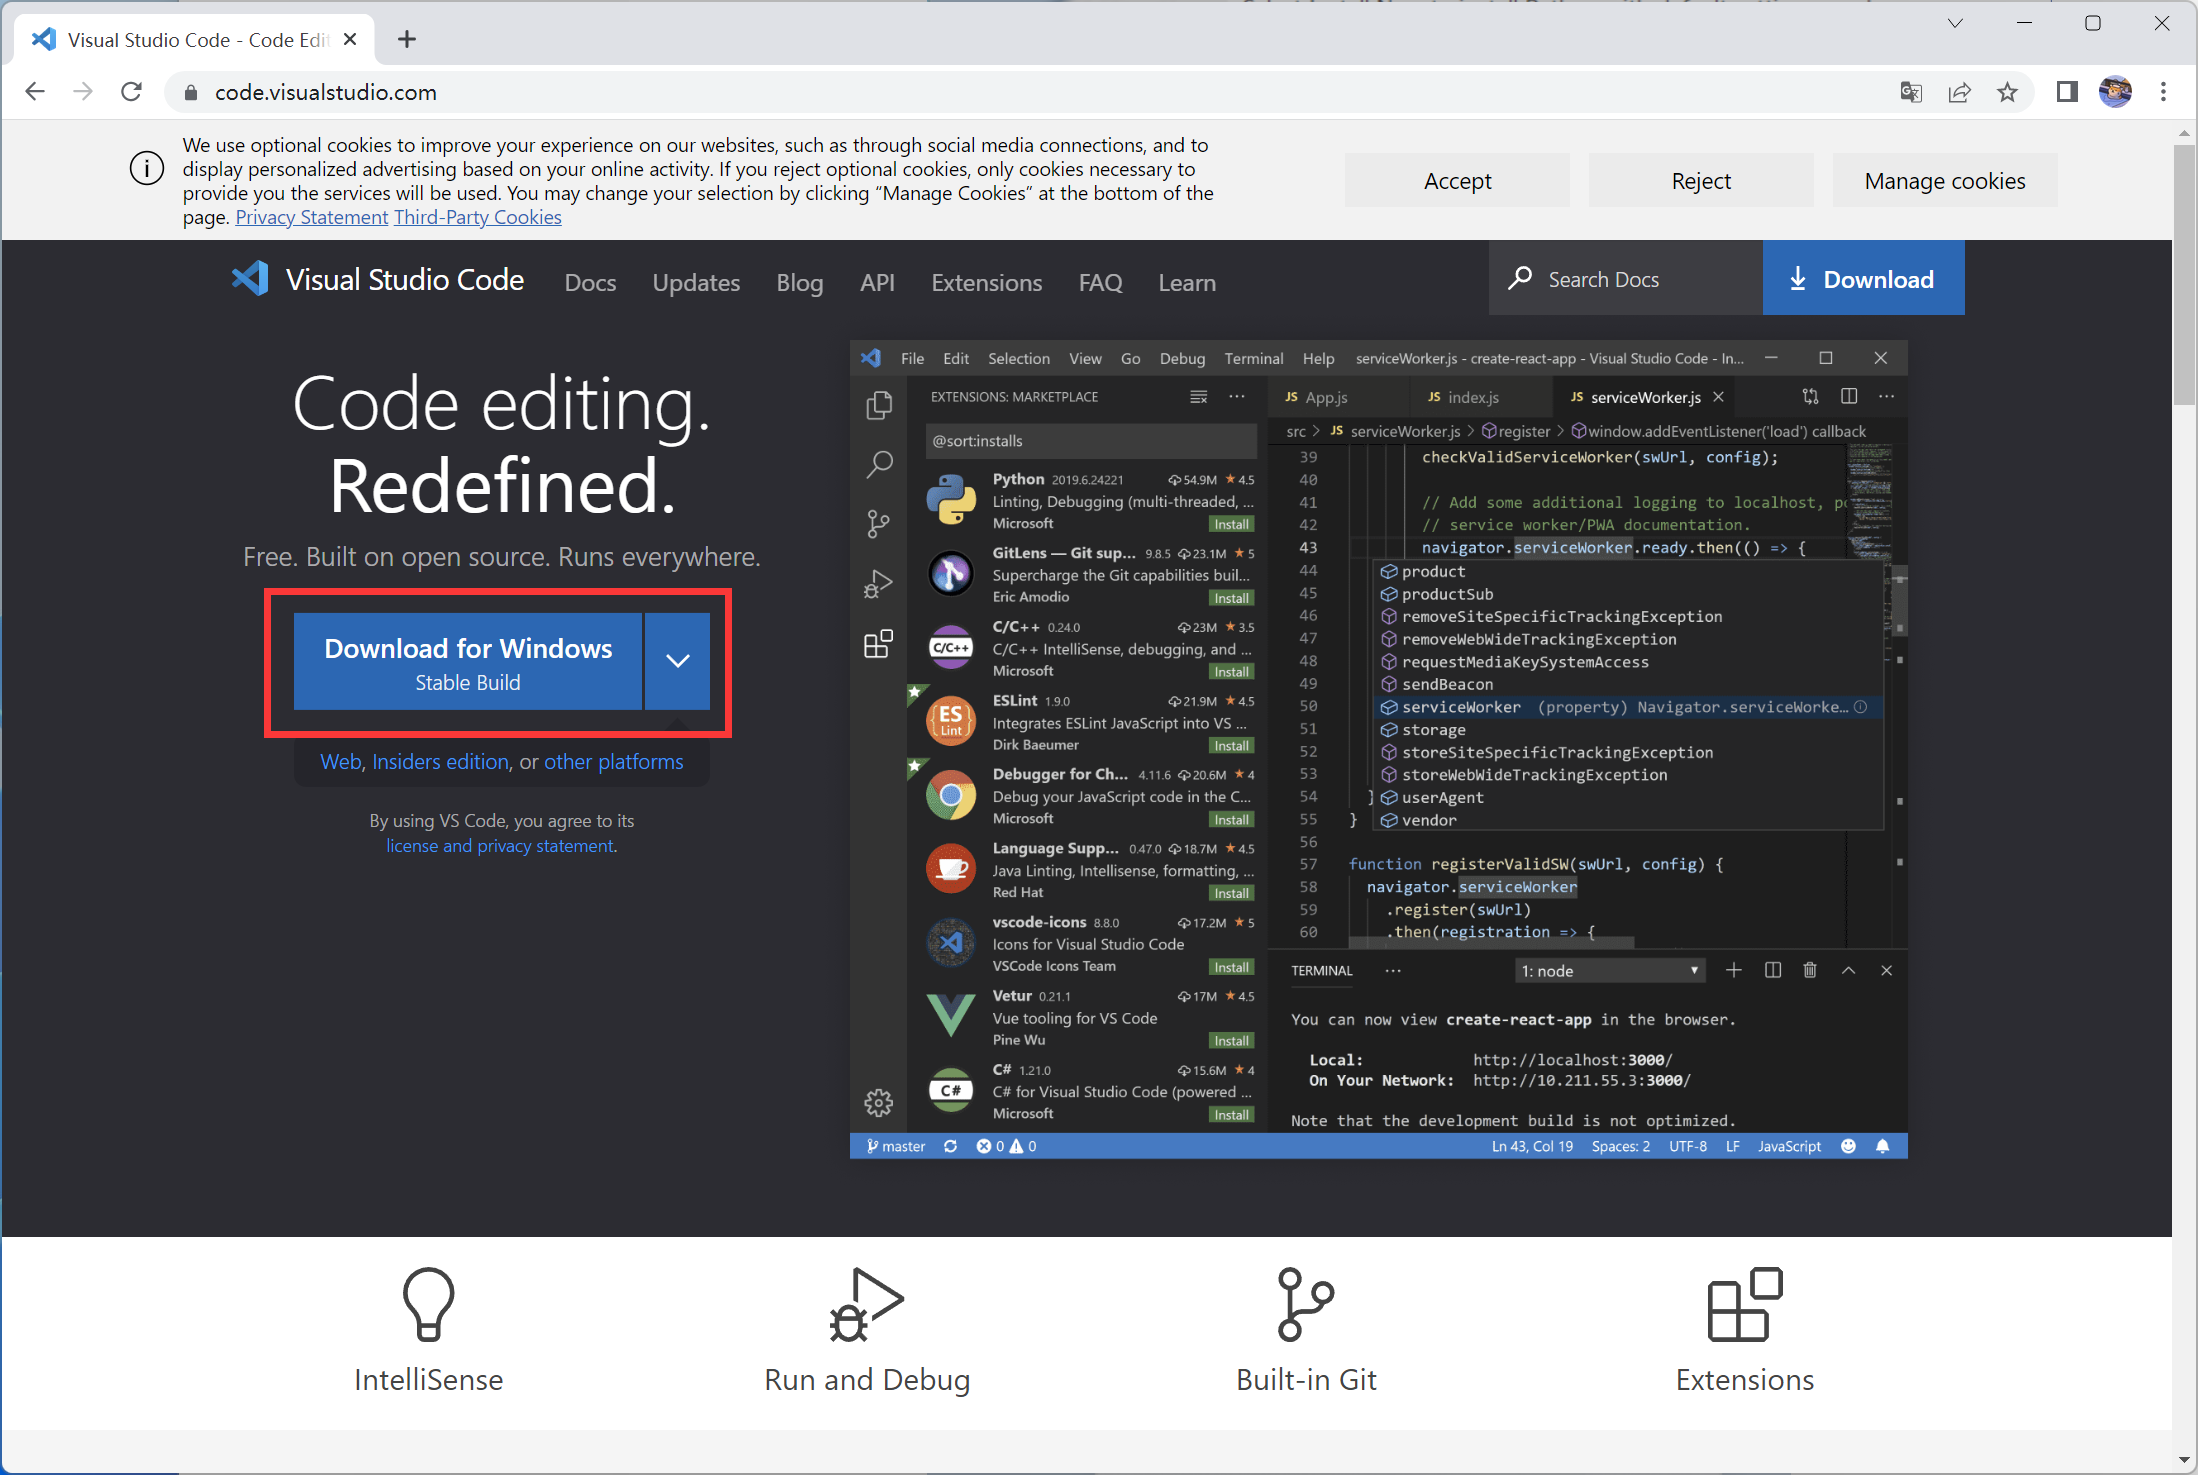This screenshot has width=2198, height=1475.
Task: Open the Chrome three-dot menu
Action: [x=2163, y=92]
